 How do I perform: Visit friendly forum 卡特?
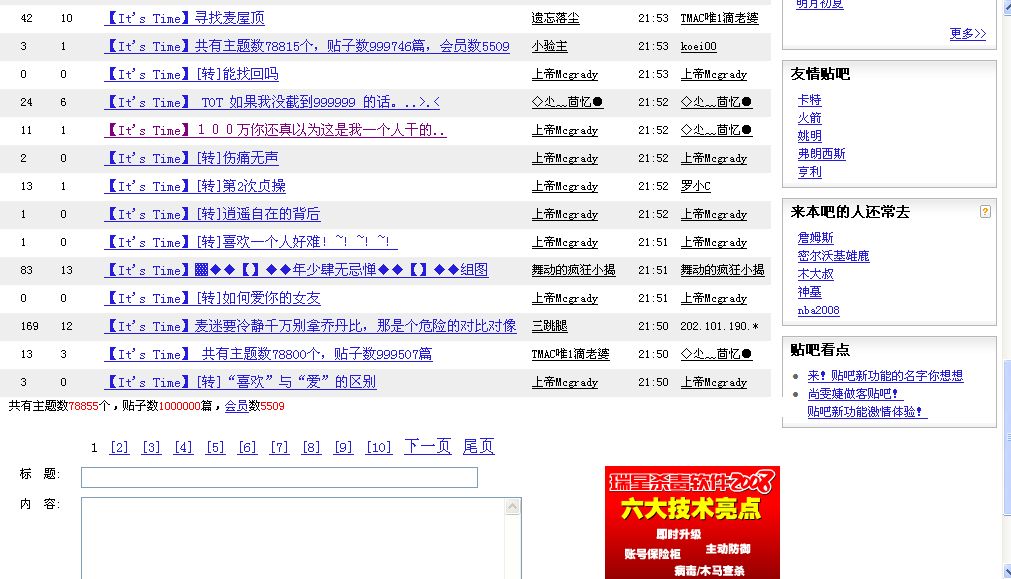pos(809,100)
